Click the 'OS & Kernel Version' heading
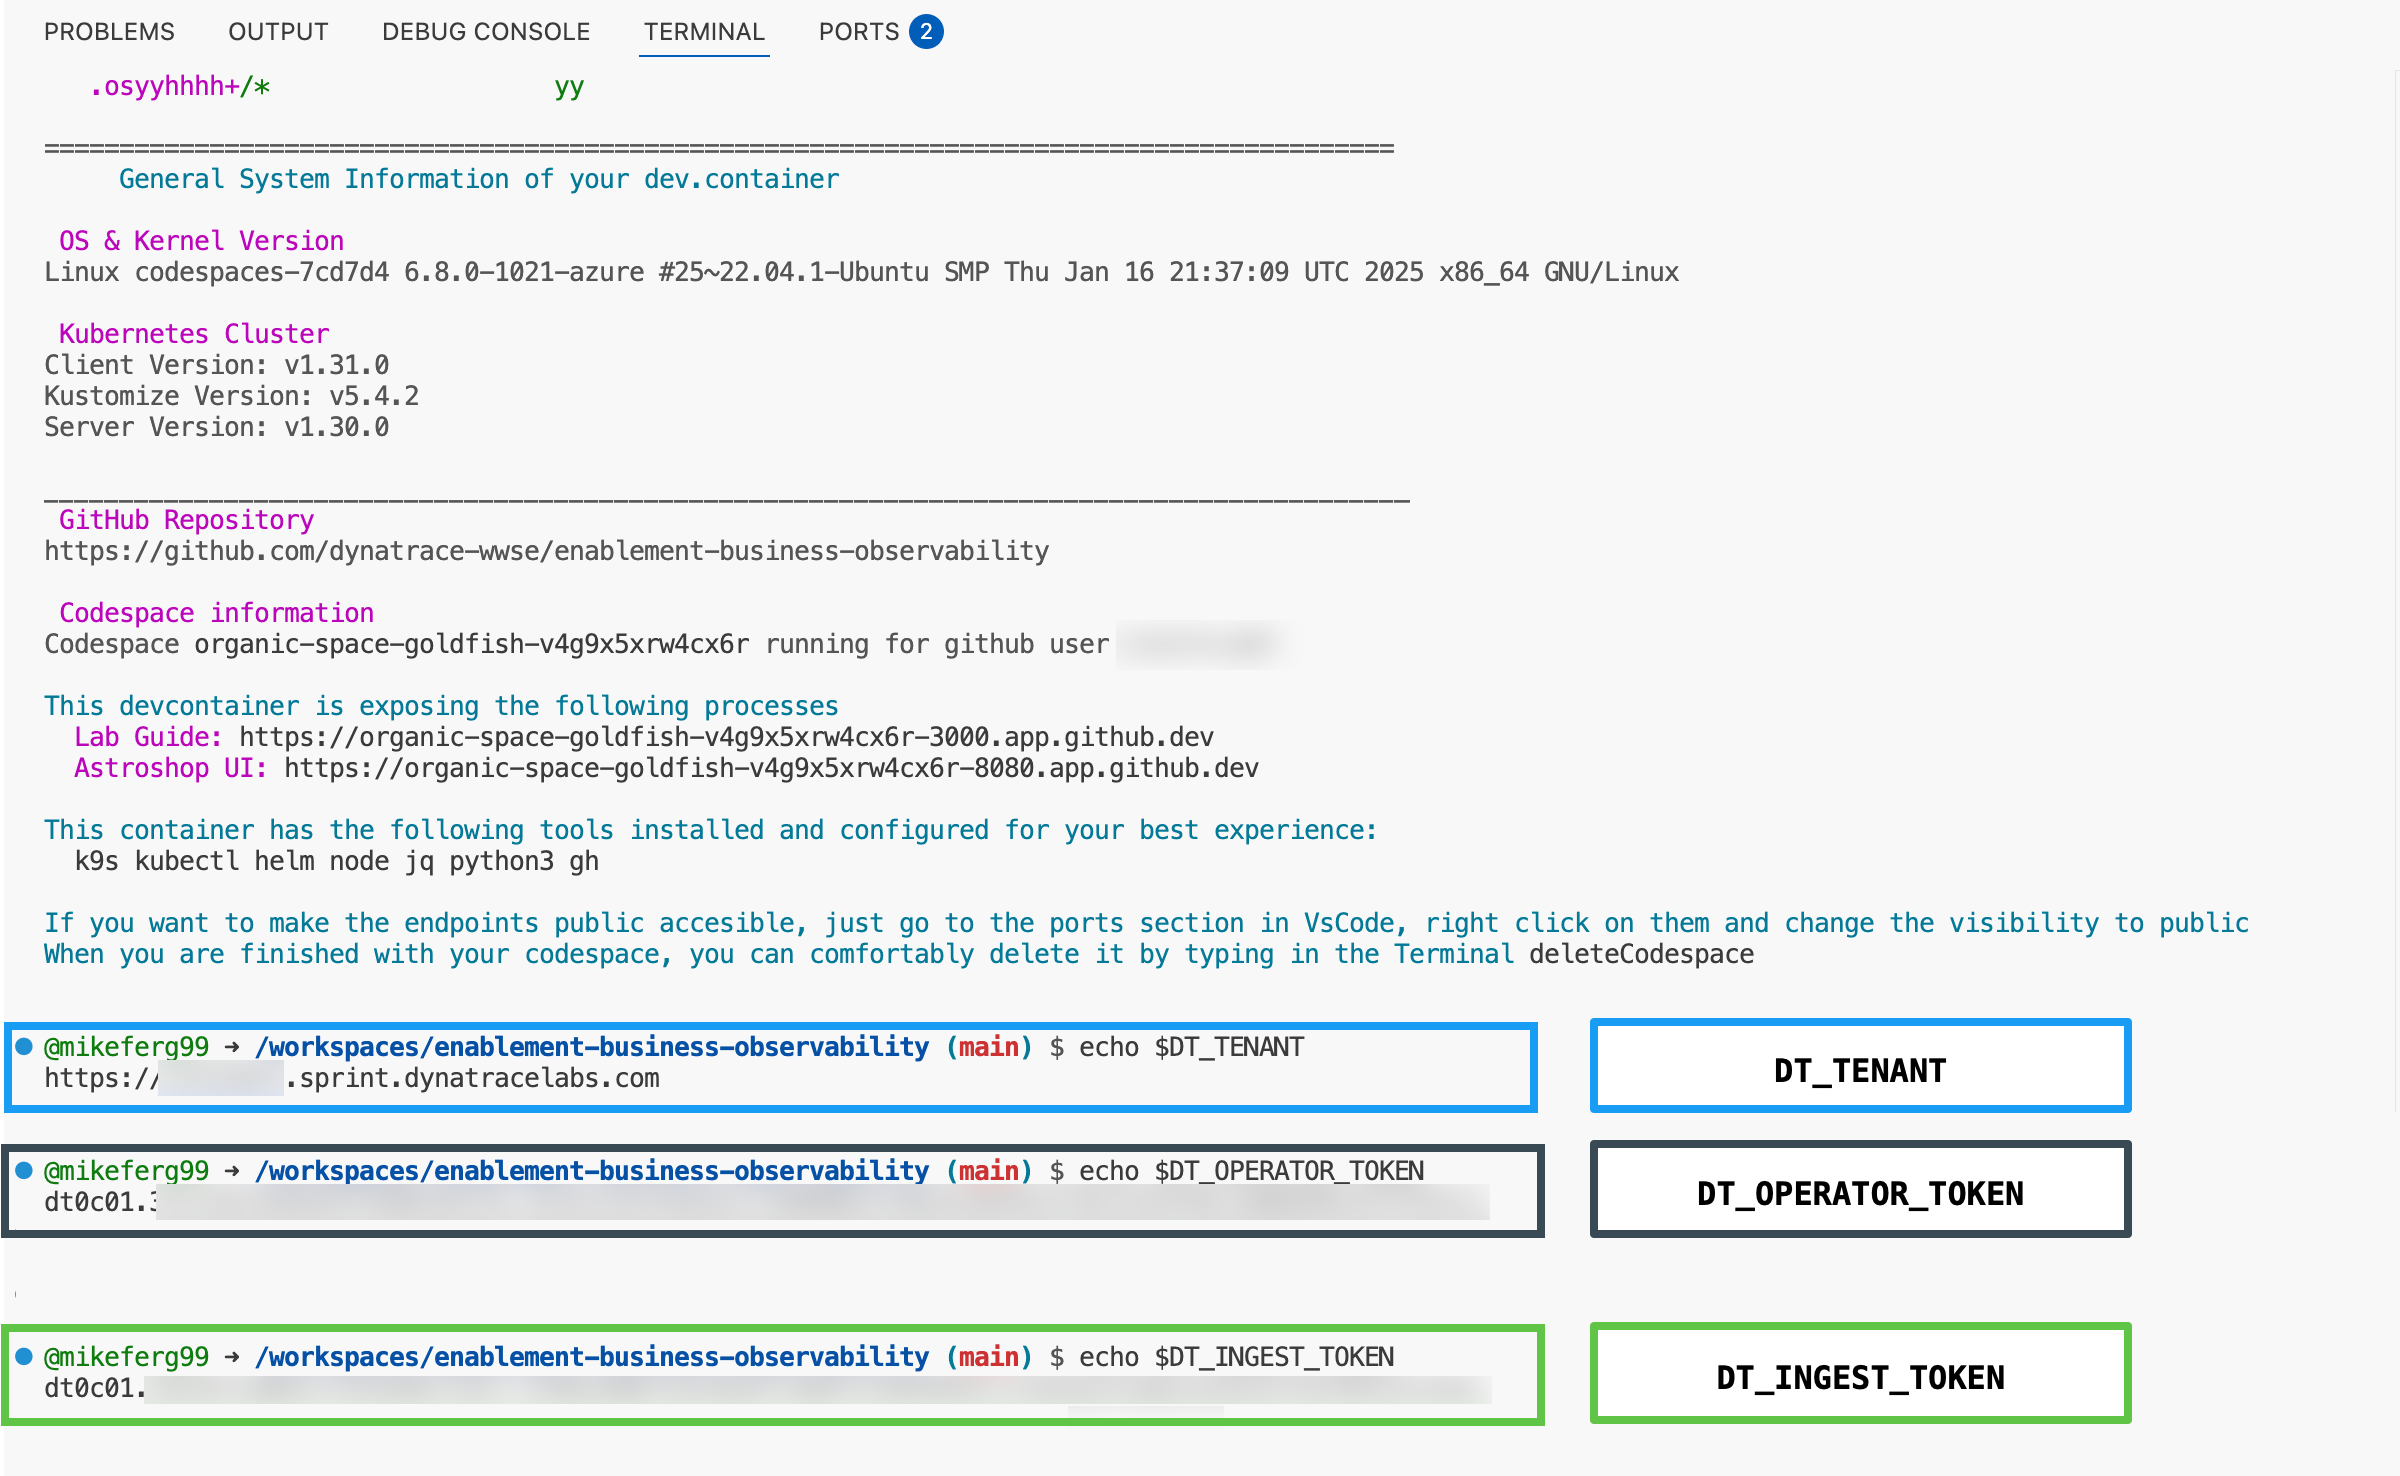 [201, 241]
